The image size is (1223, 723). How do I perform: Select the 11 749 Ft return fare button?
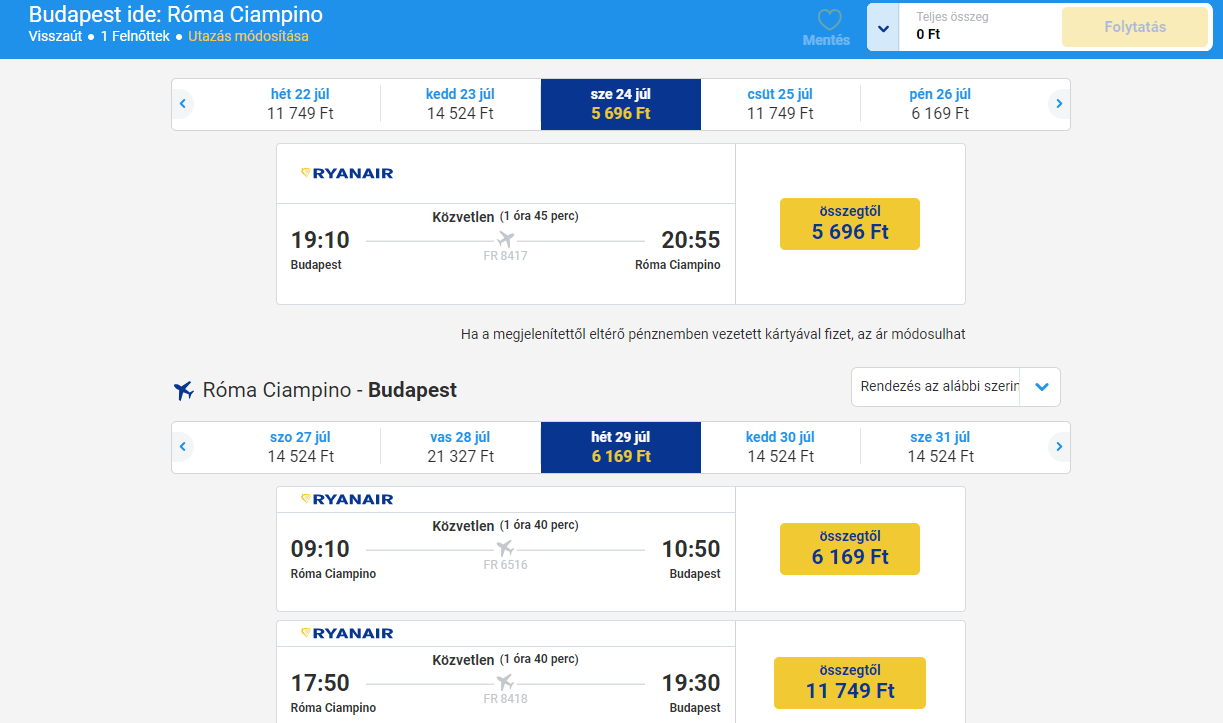pos(850,683)
